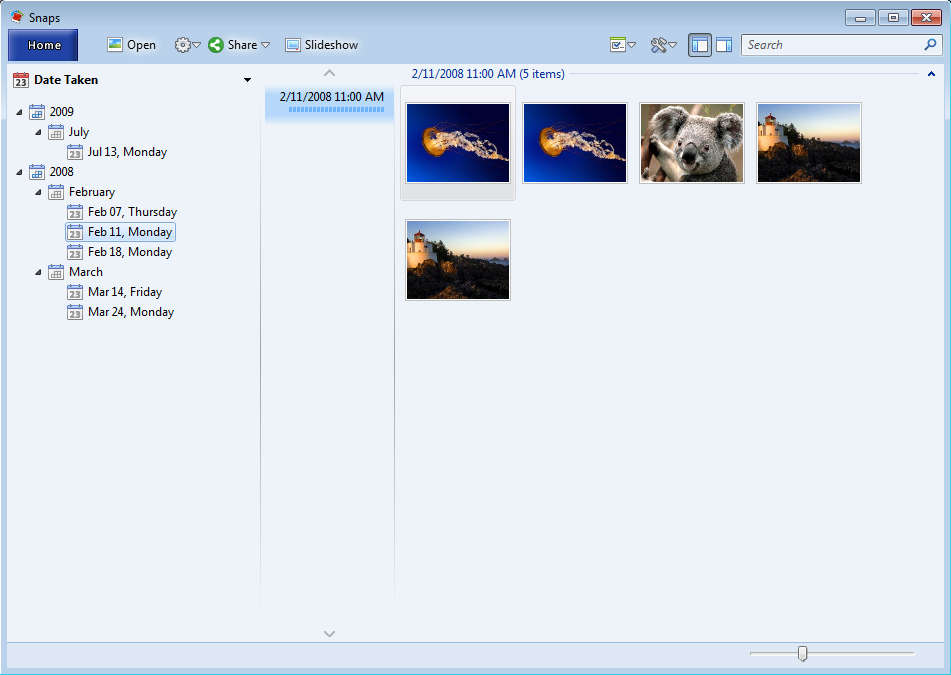Click calendar icon next to Mar 14, Friday
The height and width of the screenshot is (675, 951).
tap(75, 292)
